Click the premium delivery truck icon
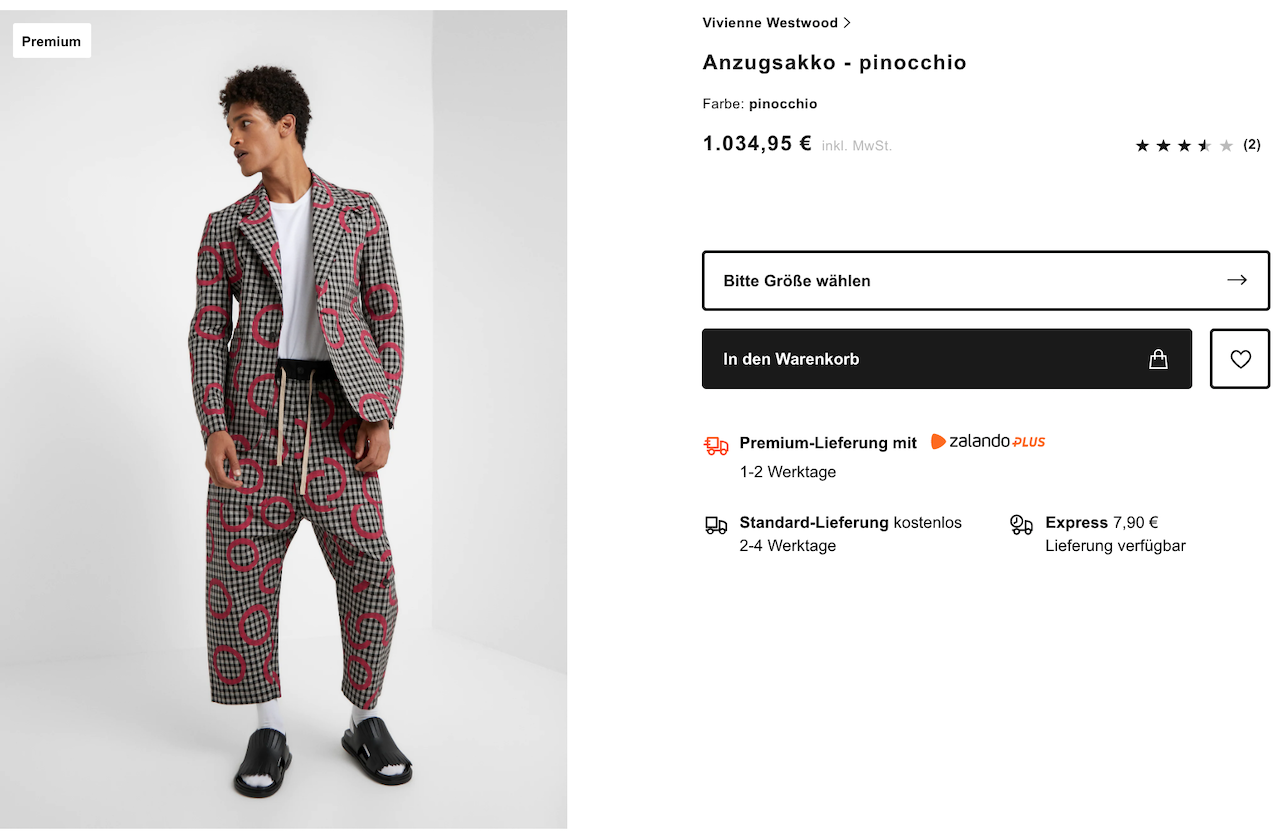The height and width of the screenshot is (836, 1280). click(716, 445)
